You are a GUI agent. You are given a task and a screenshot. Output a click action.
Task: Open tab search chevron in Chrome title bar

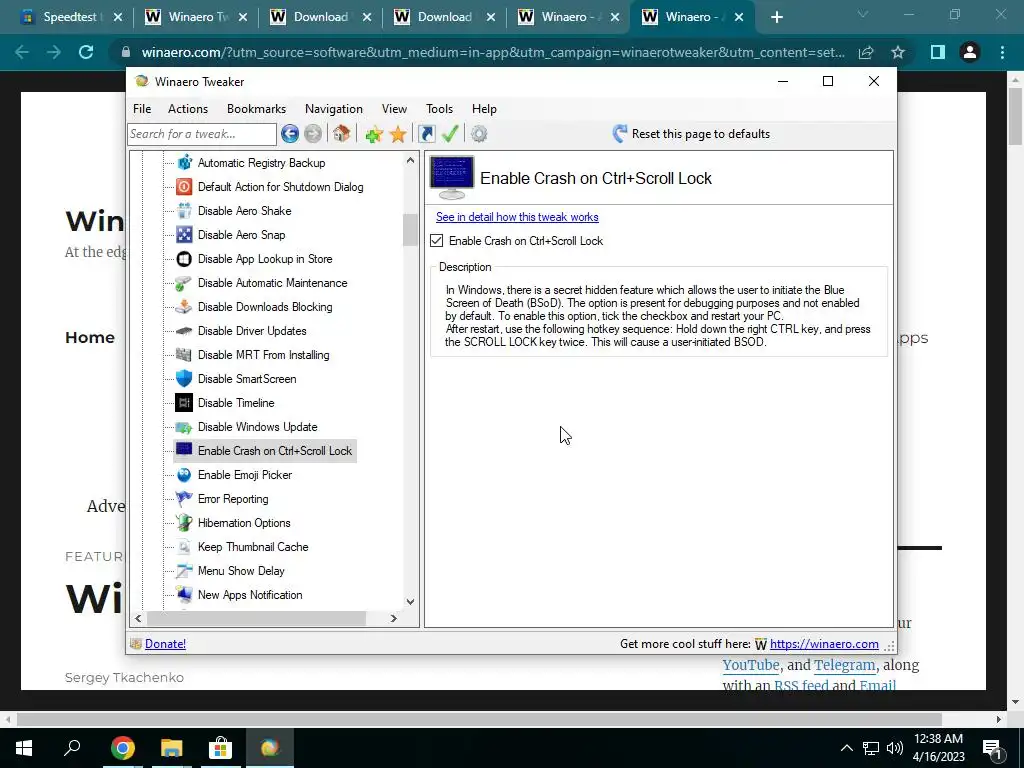click(x=863, y=14)
